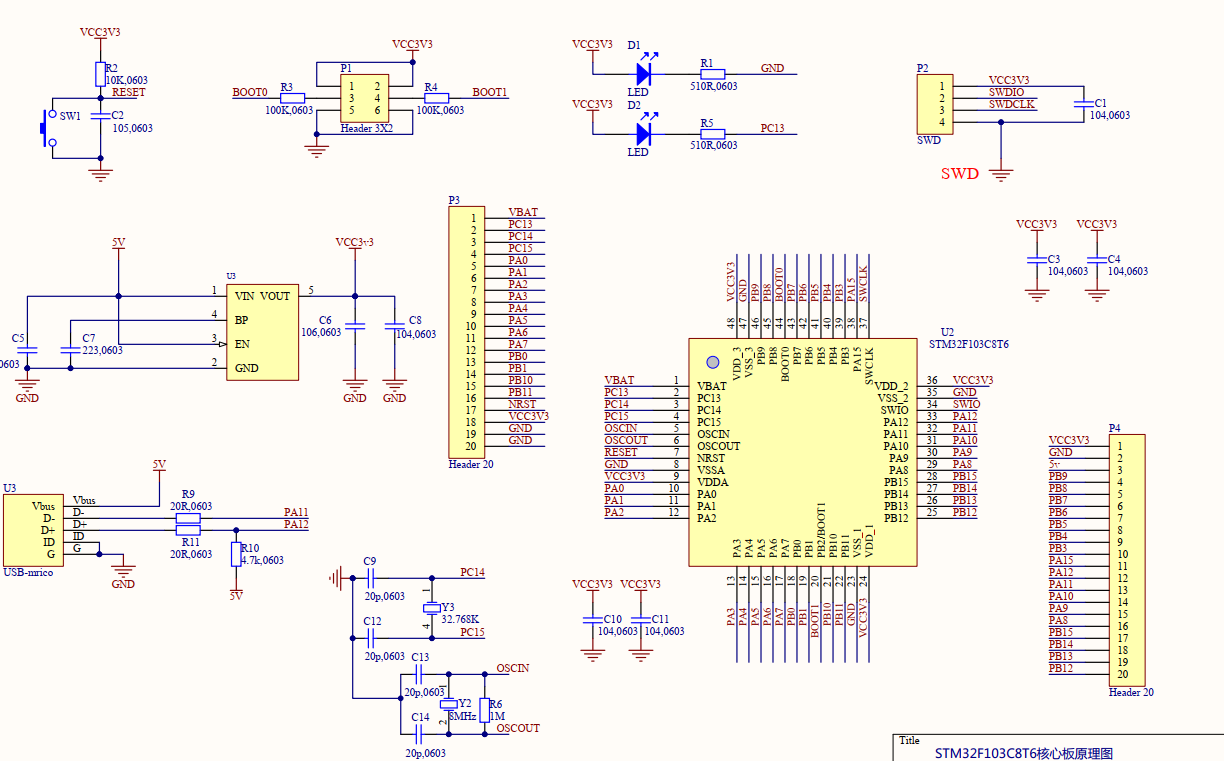Click the title text STM32F103C8T6核心板原理图
Screen dimensions: 1224x761
click(x=1024, y=753)
